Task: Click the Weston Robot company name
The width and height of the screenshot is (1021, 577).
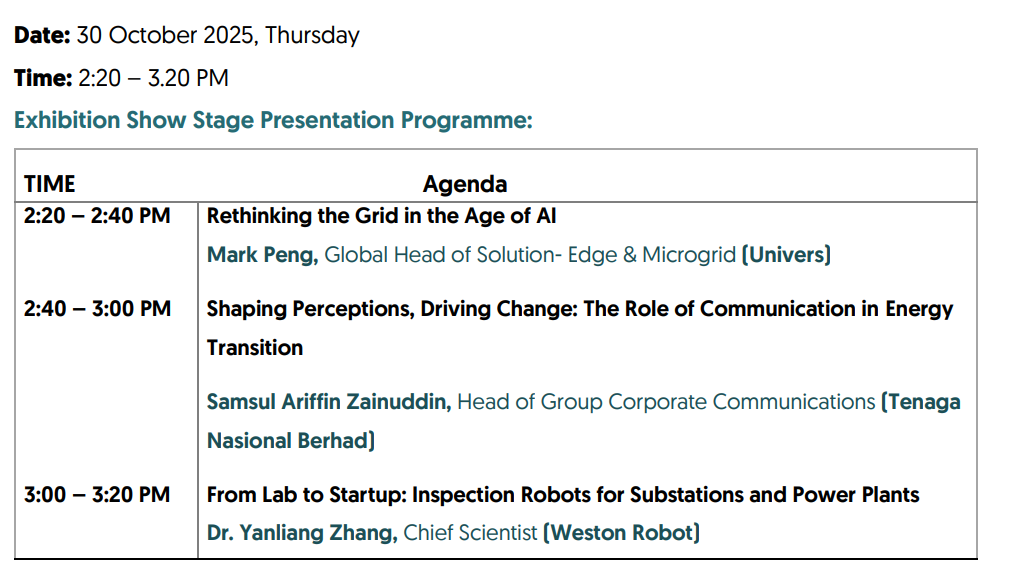Action: point(621,533)
